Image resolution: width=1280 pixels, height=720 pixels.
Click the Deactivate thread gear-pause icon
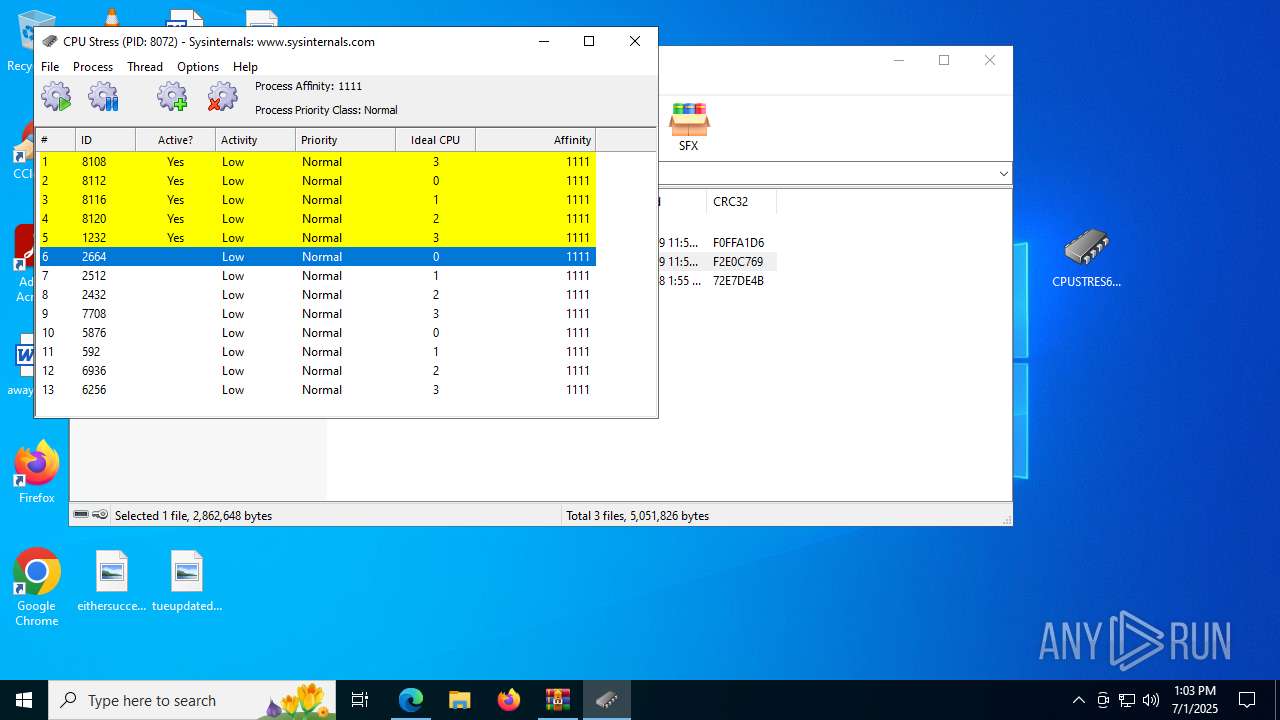pos(104,97)
